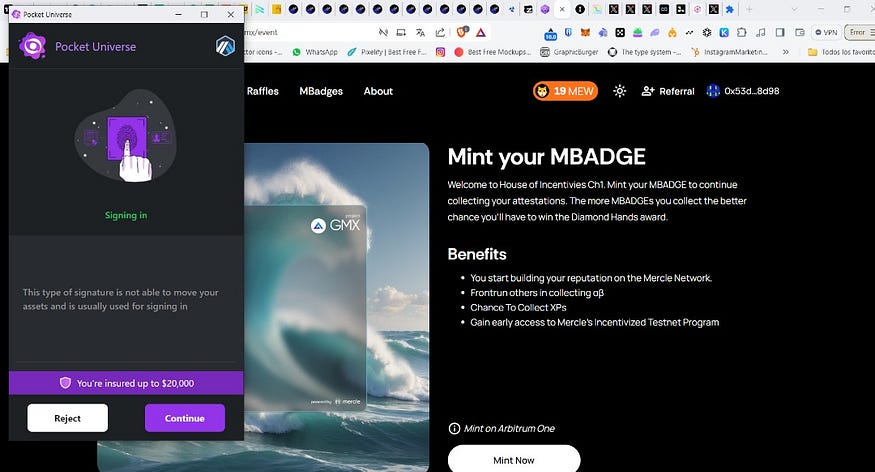Screen dimensions: 875x472
Task: Open the Raffles page
Action: click(262, 91)
